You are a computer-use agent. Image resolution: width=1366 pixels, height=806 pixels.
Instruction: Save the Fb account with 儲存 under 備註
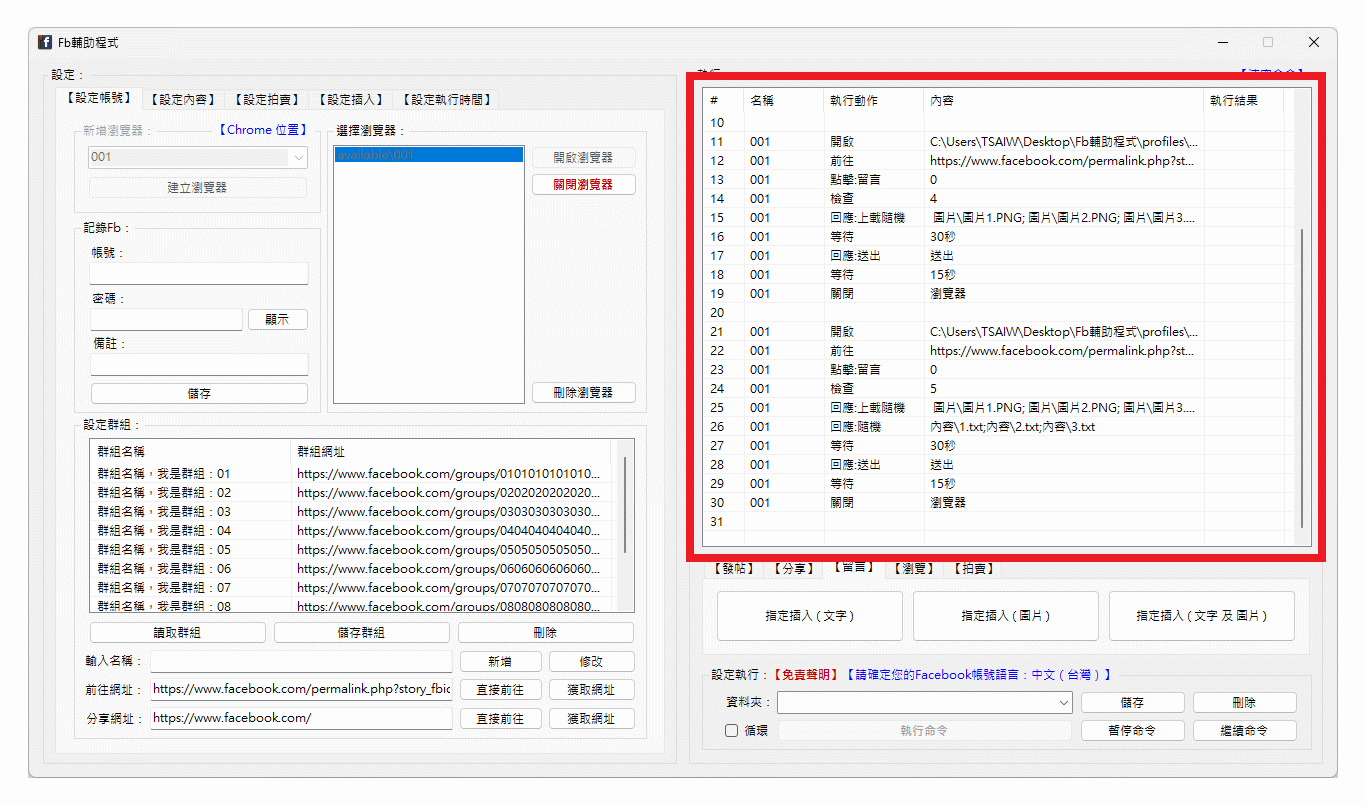click(199, 393)
